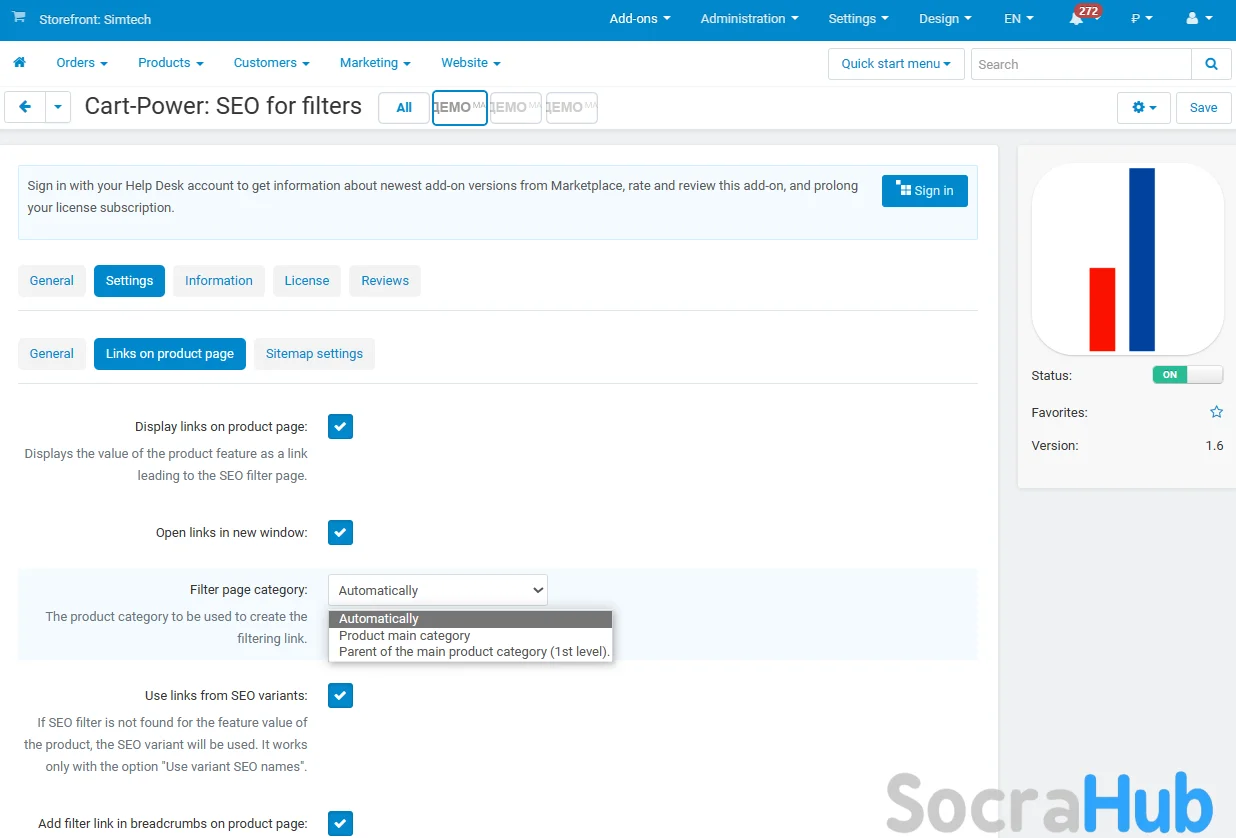The height and width of the screenshot is (838, 1236).
Task: Click the Home icon in navigation bar
Action: click(x=19, y=63)
